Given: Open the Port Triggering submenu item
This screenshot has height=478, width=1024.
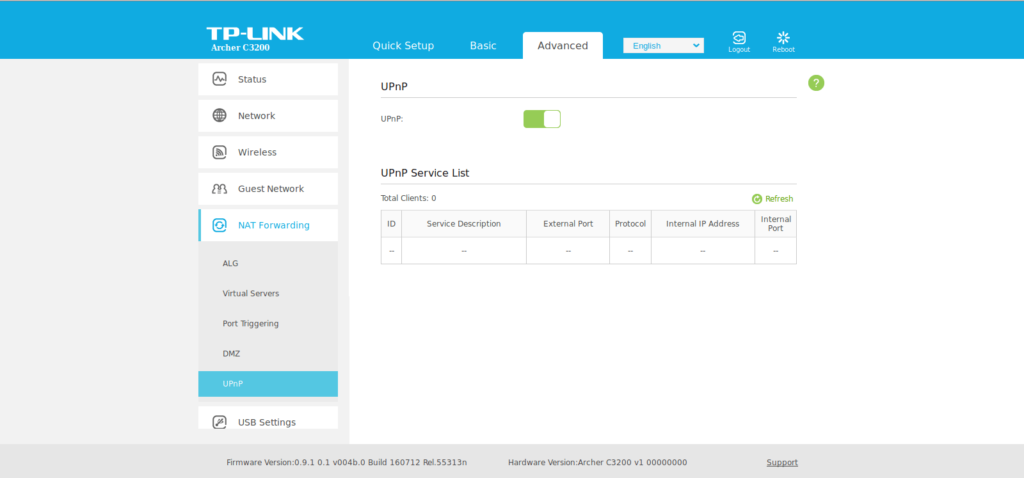Looking at the screenshot, I should (x=250, y=324).
